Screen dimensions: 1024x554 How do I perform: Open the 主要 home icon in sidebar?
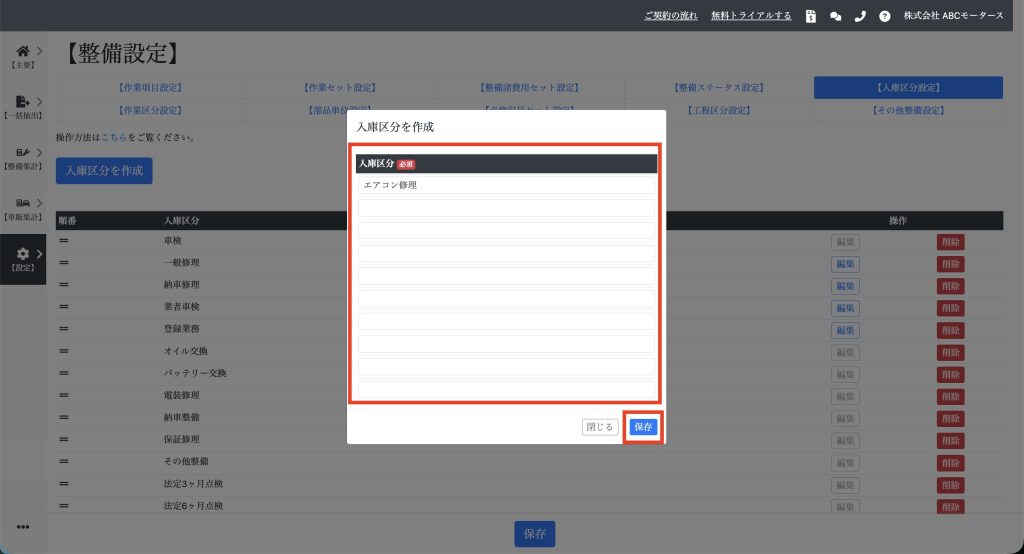coord(22,51)
